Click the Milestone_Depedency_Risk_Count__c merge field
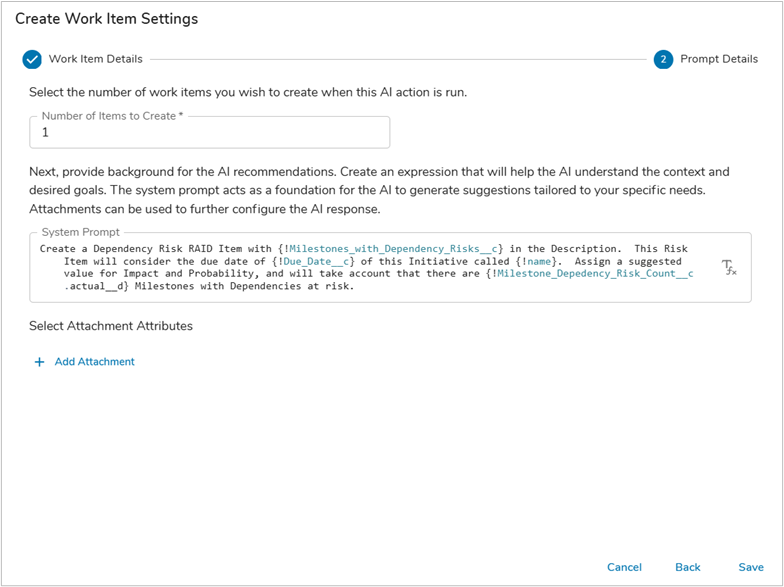Viewport: 784px width, 587px height. click(x=594, y=273)
